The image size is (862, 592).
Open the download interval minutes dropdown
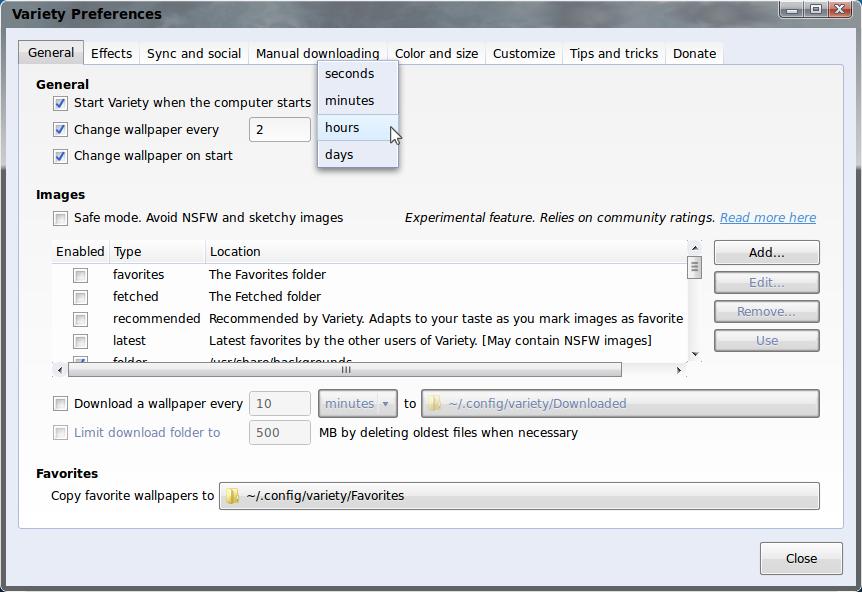tap(357, 404)
